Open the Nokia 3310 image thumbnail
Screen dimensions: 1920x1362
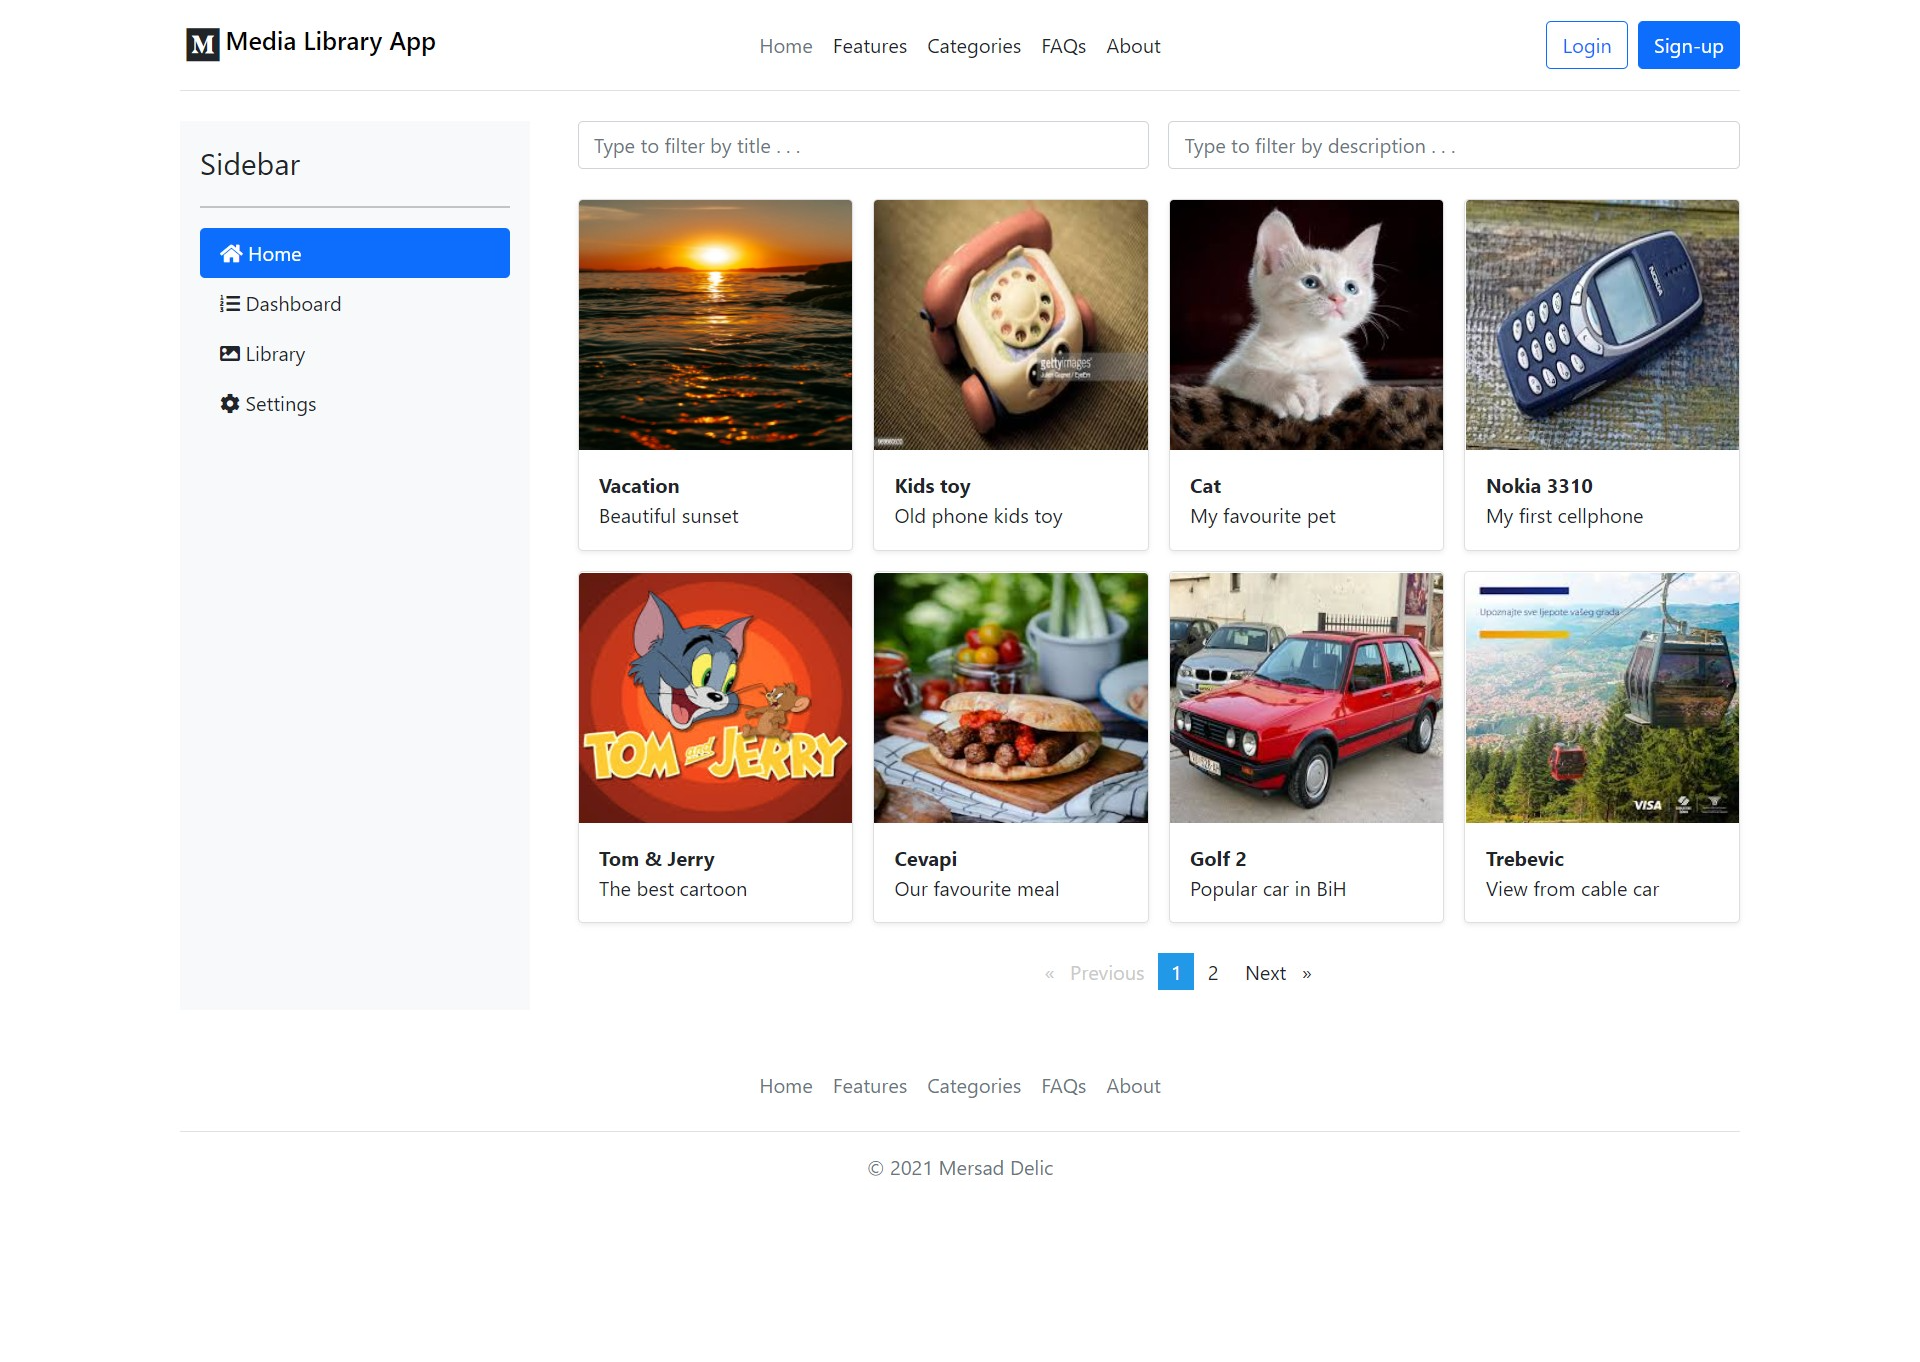(x=1600, y=325)
